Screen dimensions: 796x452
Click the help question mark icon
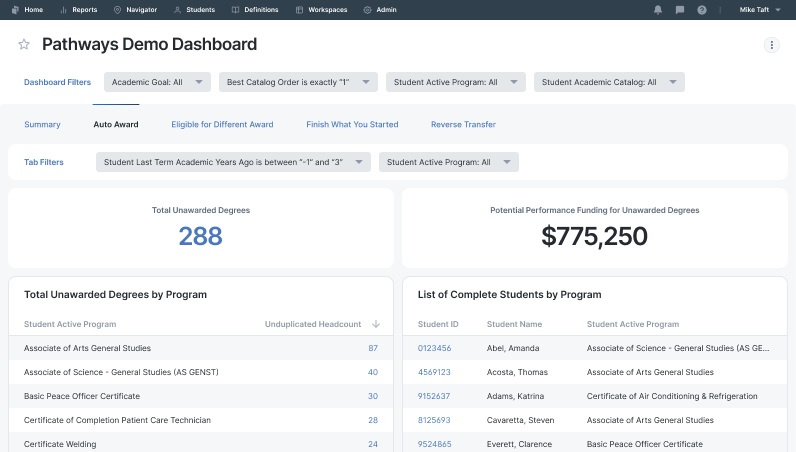coord(702,10)
